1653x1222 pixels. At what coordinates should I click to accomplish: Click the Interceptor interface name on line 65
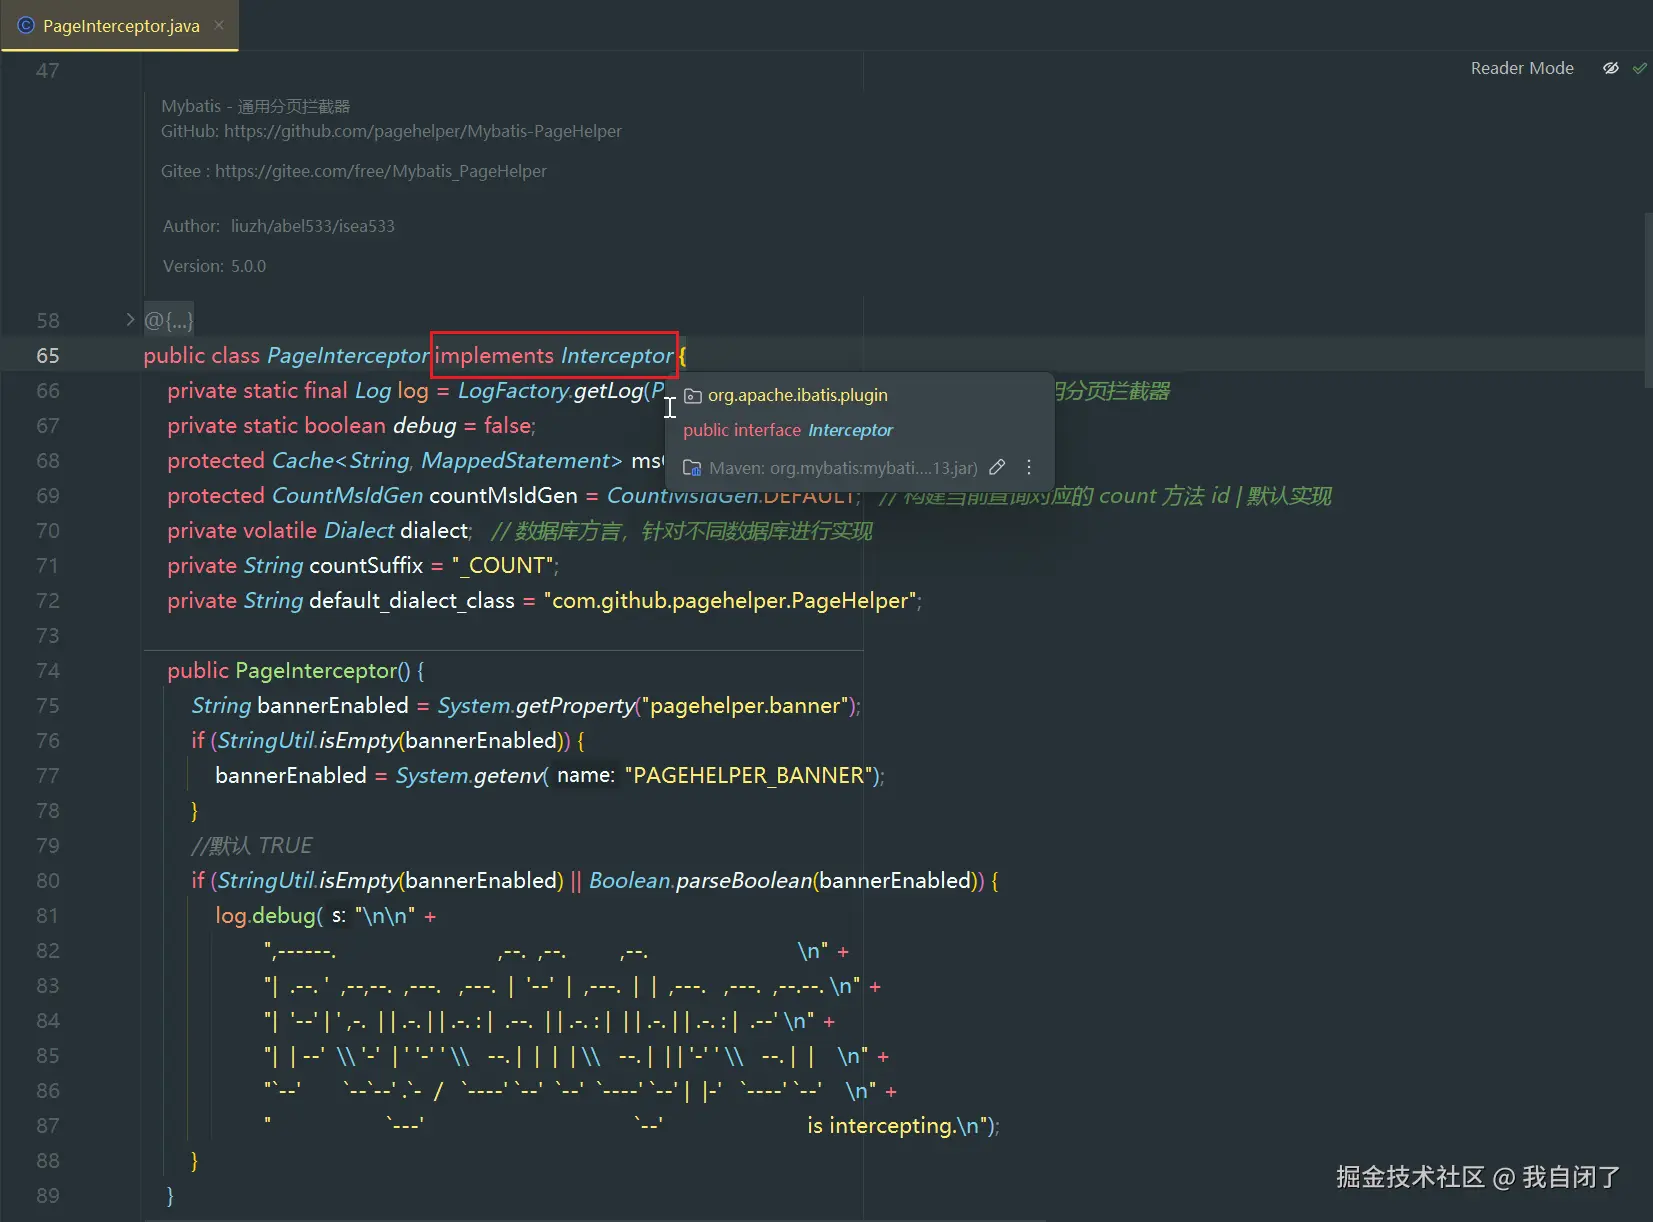(x=617, y=356)
